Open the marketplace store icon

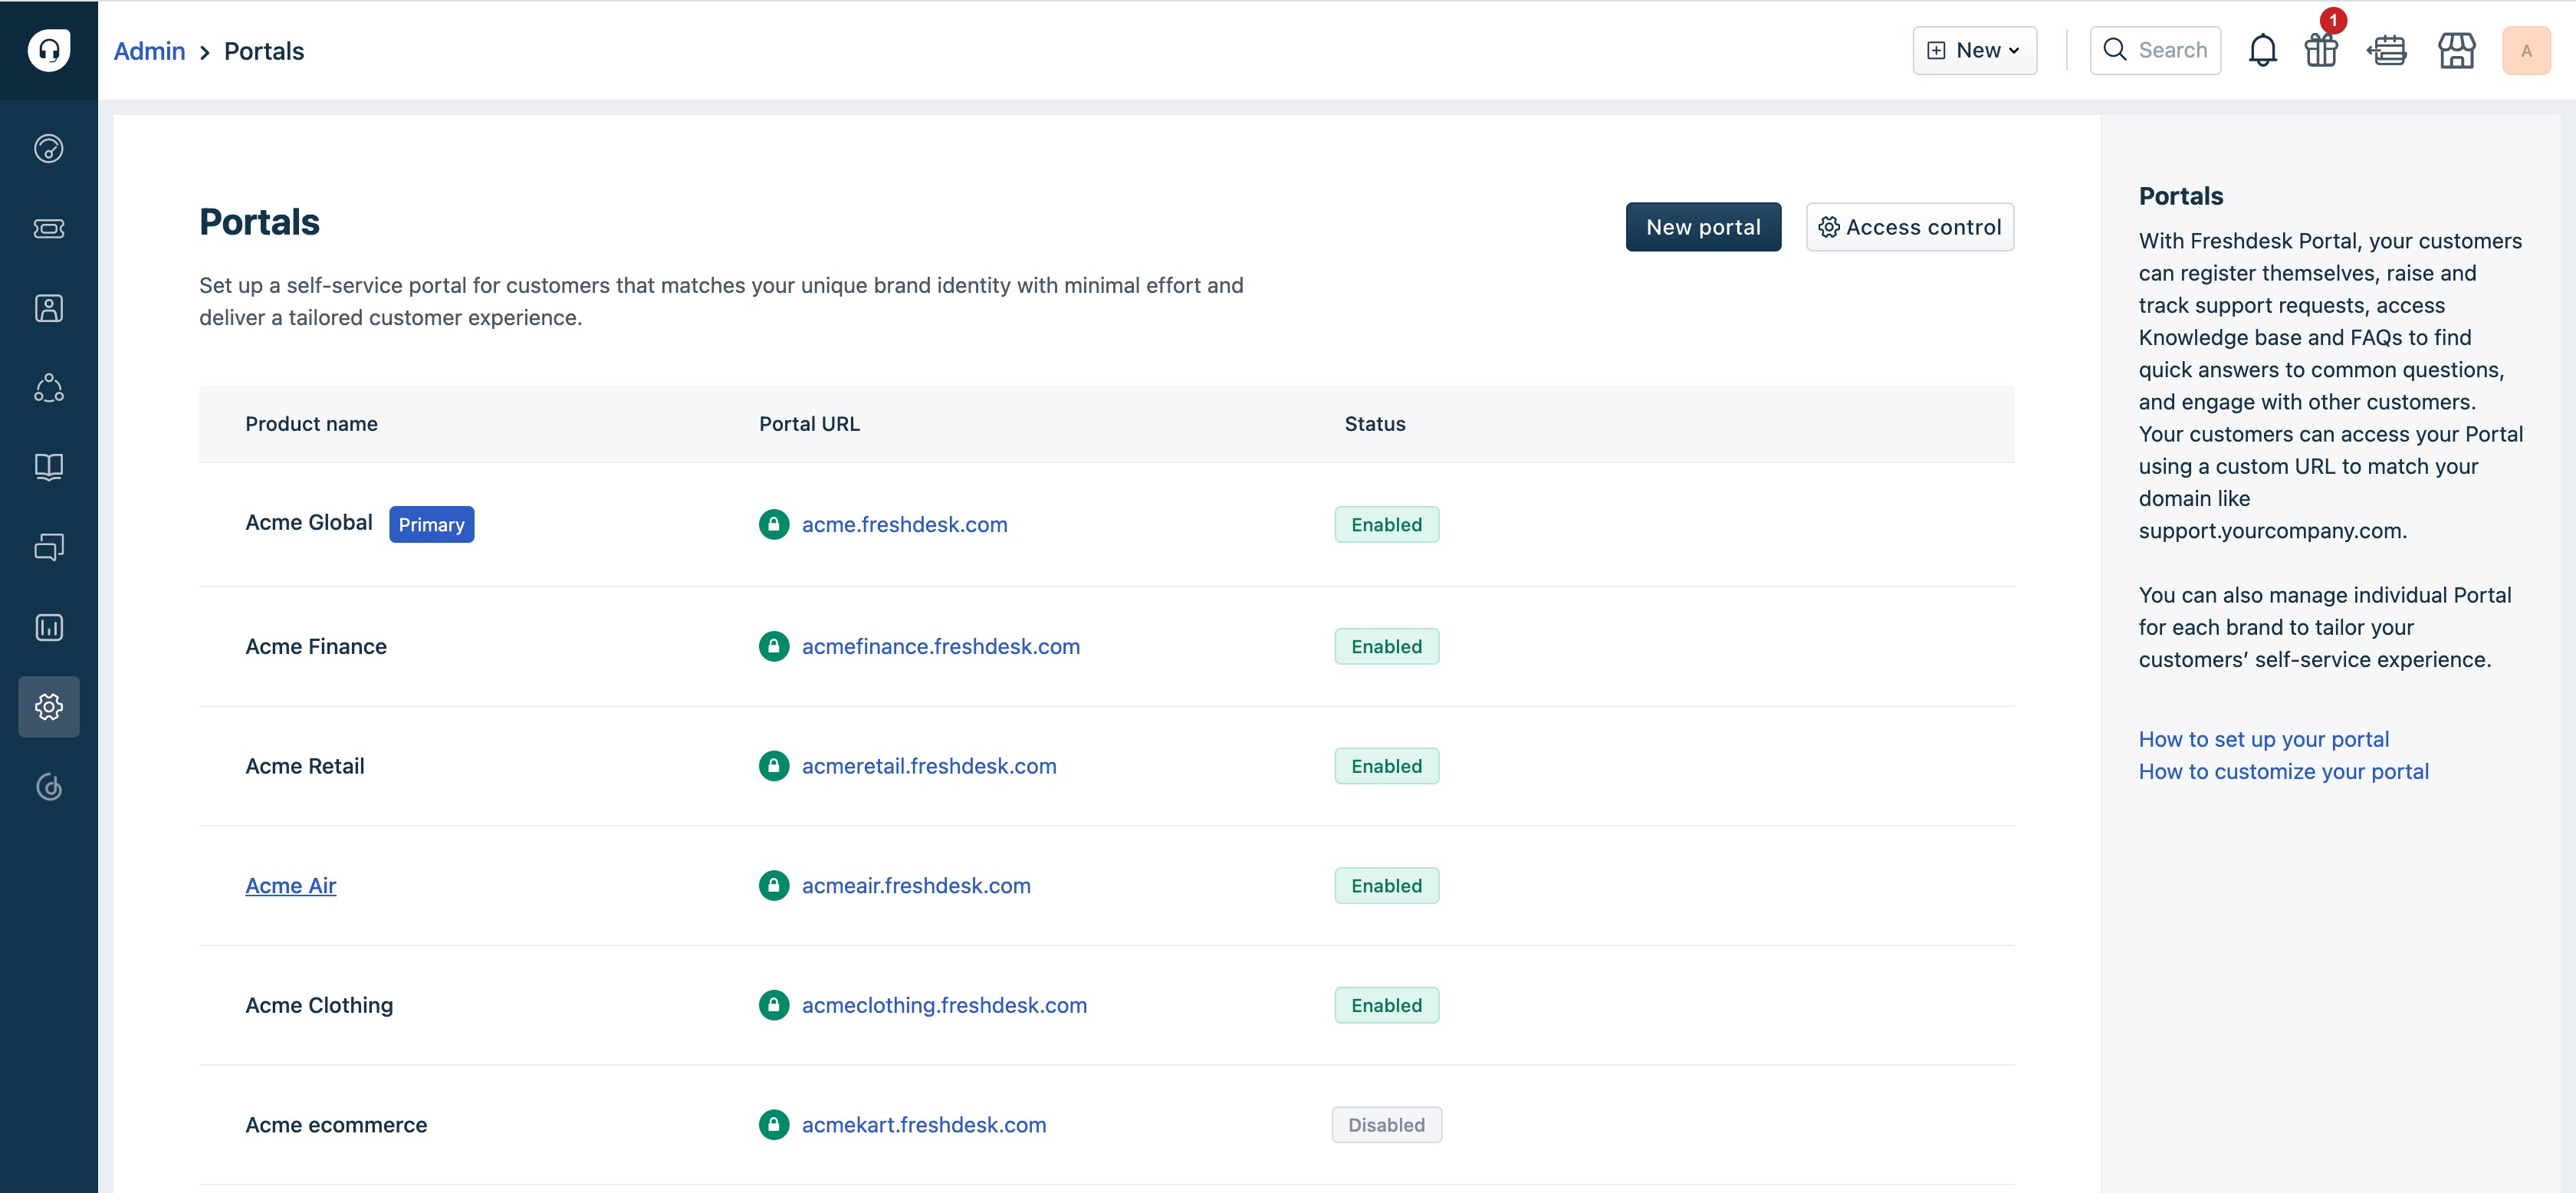point(2456,50)
